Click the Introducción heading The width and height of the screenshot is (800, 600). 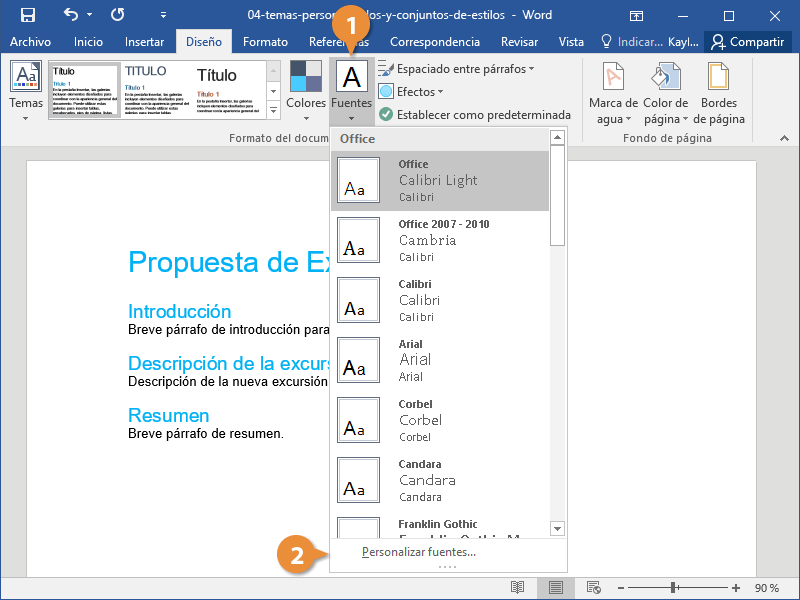[x=180, y=311]
